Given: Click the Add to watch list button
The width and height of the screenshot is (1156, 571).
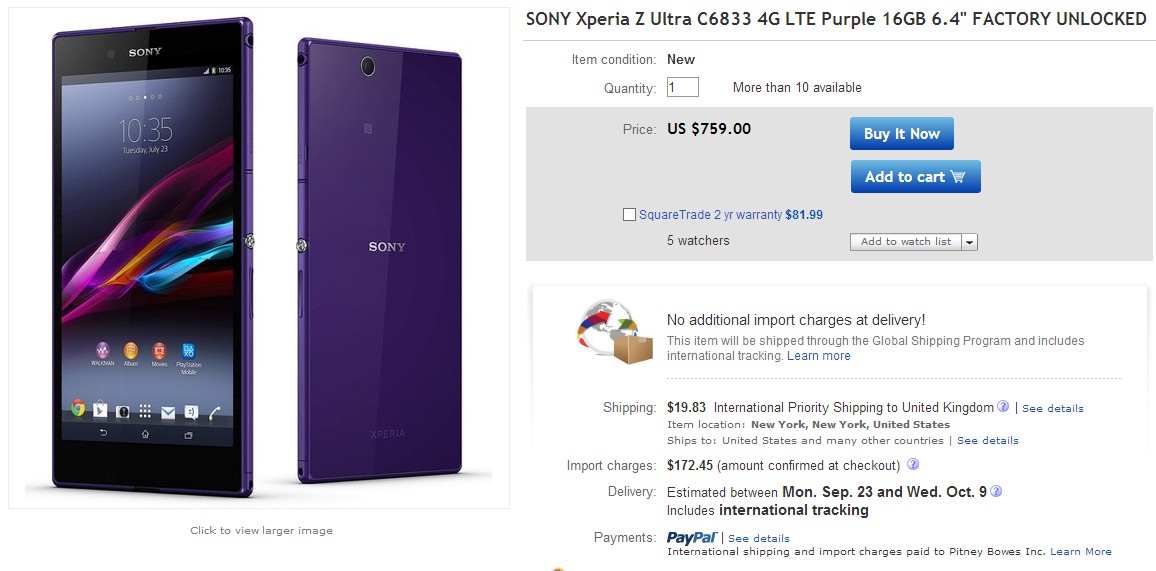Looking at the screenshot, I should pyautogui.click(x=906, y=242).
